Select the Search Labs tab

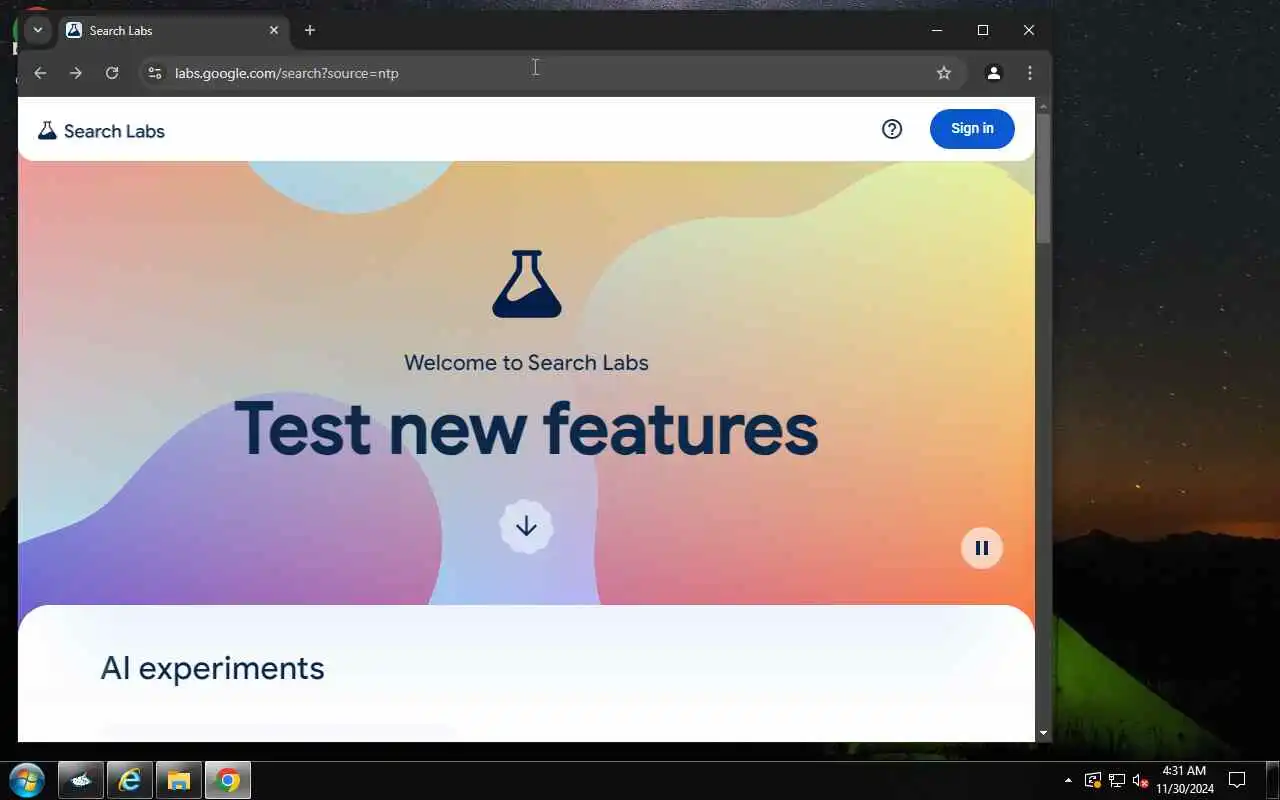click(172, 30)
